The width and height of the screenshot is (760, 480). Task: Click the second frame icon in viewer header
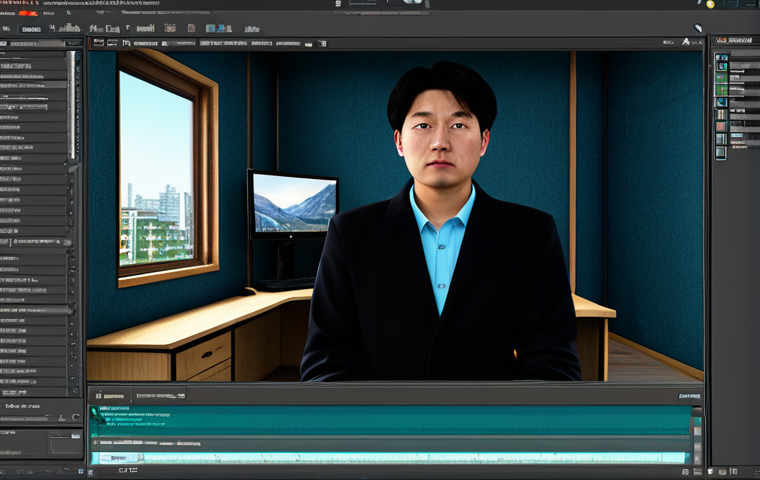point(112,43)
